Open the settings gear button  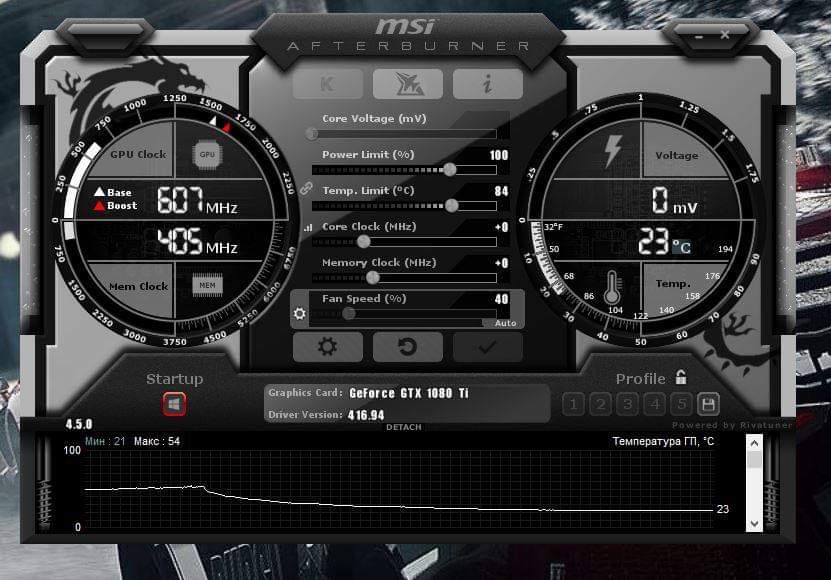(x=328, y=347)
